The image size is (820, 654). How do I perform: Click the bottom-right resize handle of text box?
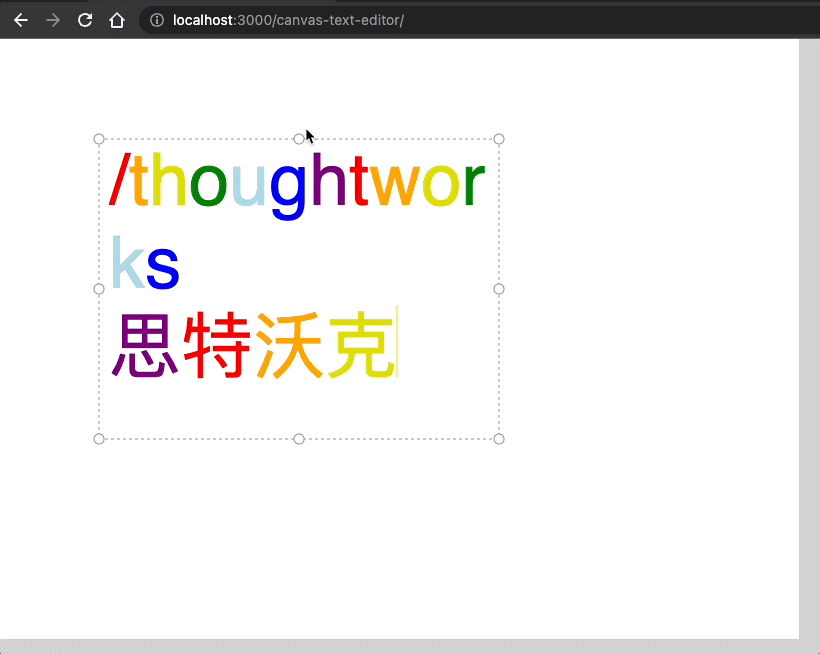499,439
